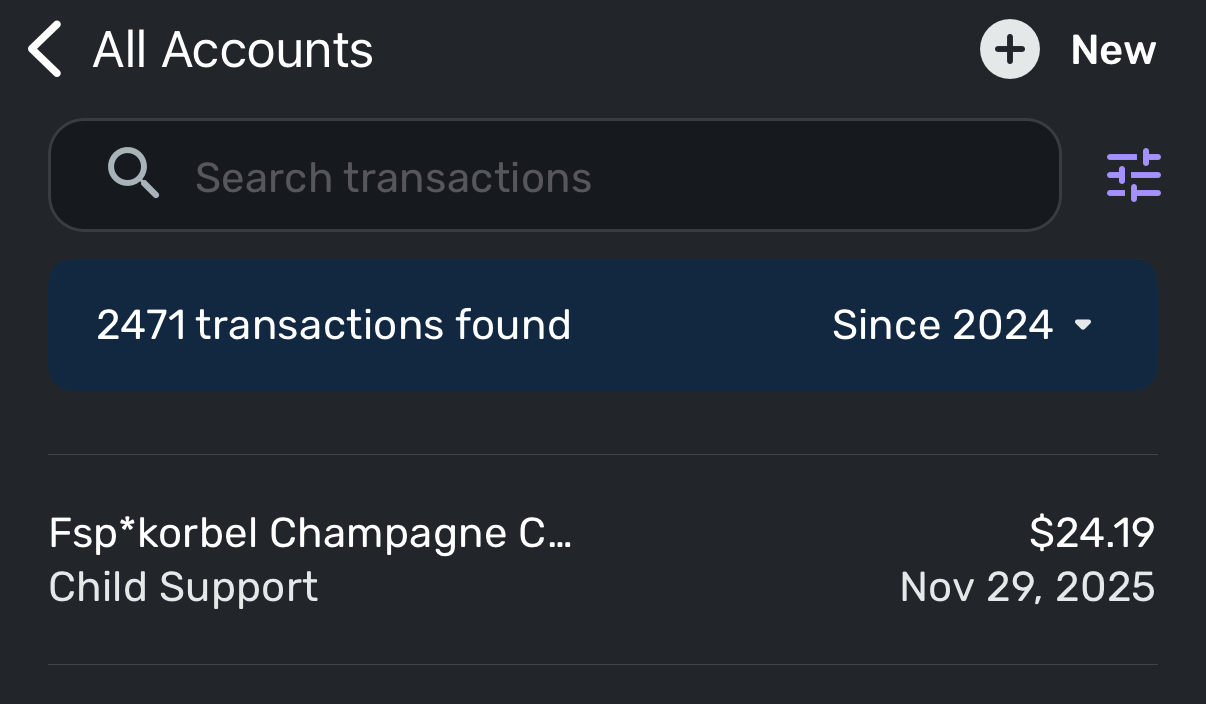
Task: Click the caret arrow beside Since 2024
Action: coord(1082,326)
